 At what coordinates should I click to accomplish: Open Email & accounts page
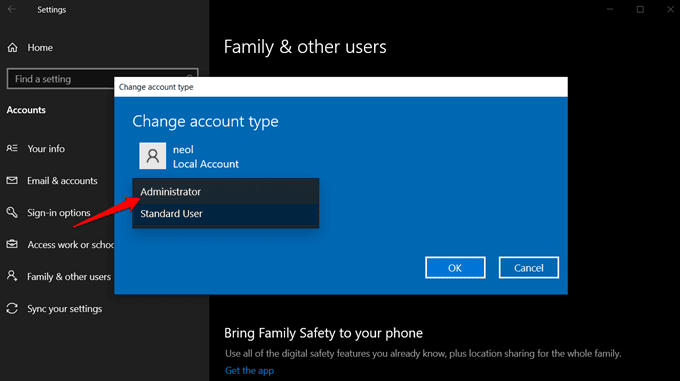tap(62, 181)
